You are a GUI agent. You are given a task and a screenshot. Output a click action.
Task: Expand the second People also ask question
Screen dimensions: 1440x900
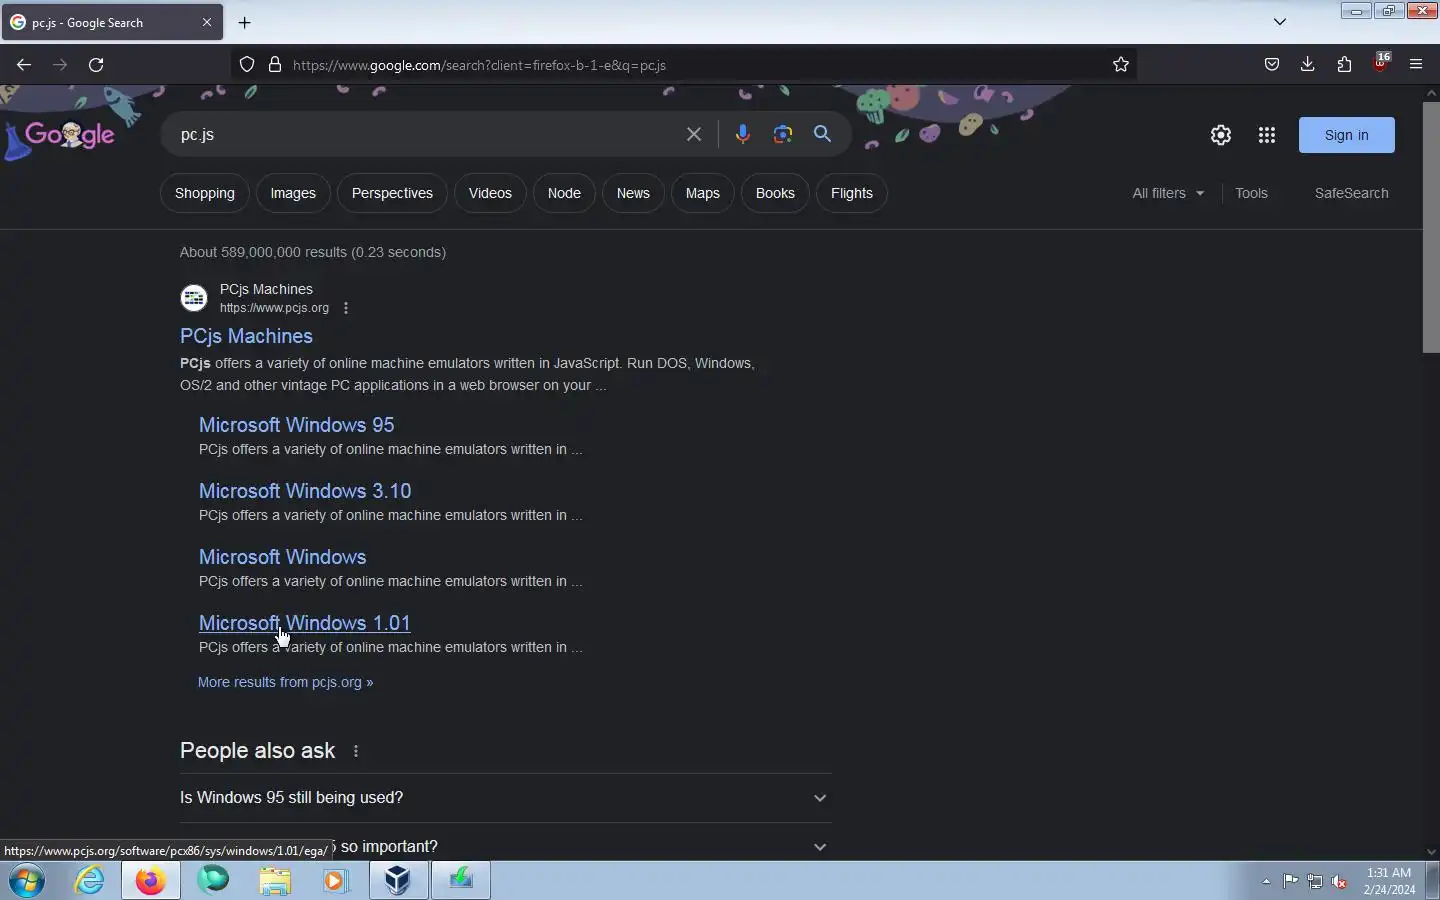pyautogui.click(x=505, y=847)
